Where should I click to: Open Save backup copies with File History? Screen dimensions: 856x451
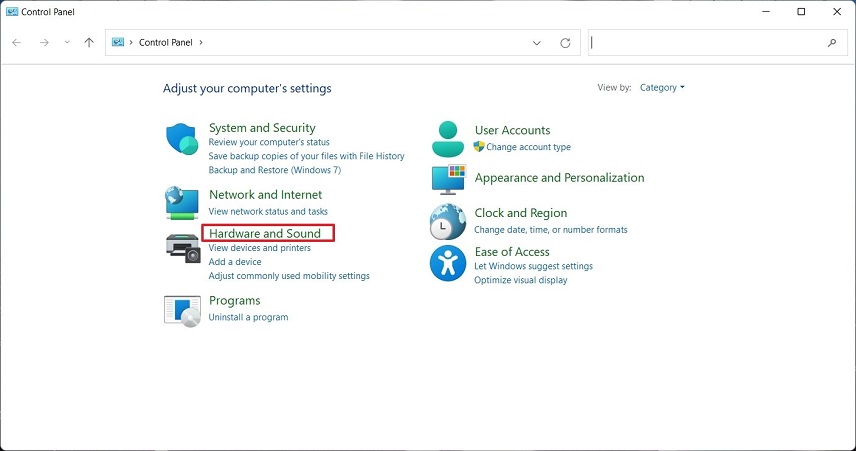[x=306, y=156]
